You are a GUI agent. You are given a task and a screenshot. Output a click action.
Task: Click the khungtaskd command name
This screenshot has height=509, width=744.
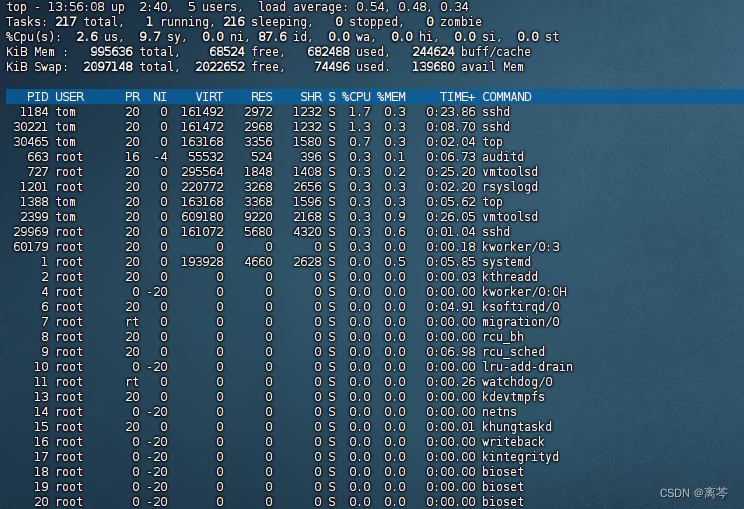tap(517, 427)
